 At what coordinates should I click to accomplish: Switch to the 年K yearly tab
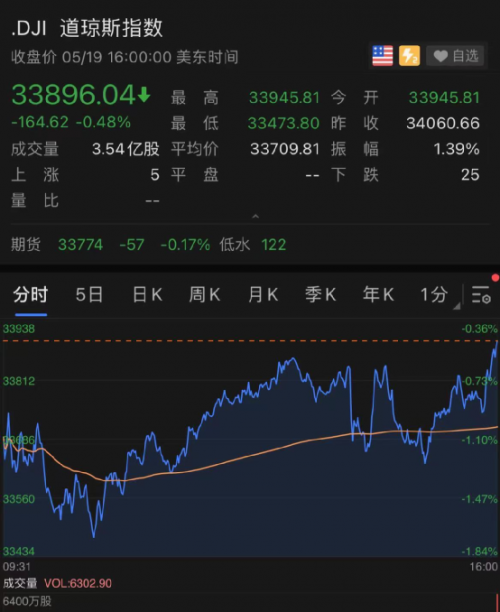[378, 294]
